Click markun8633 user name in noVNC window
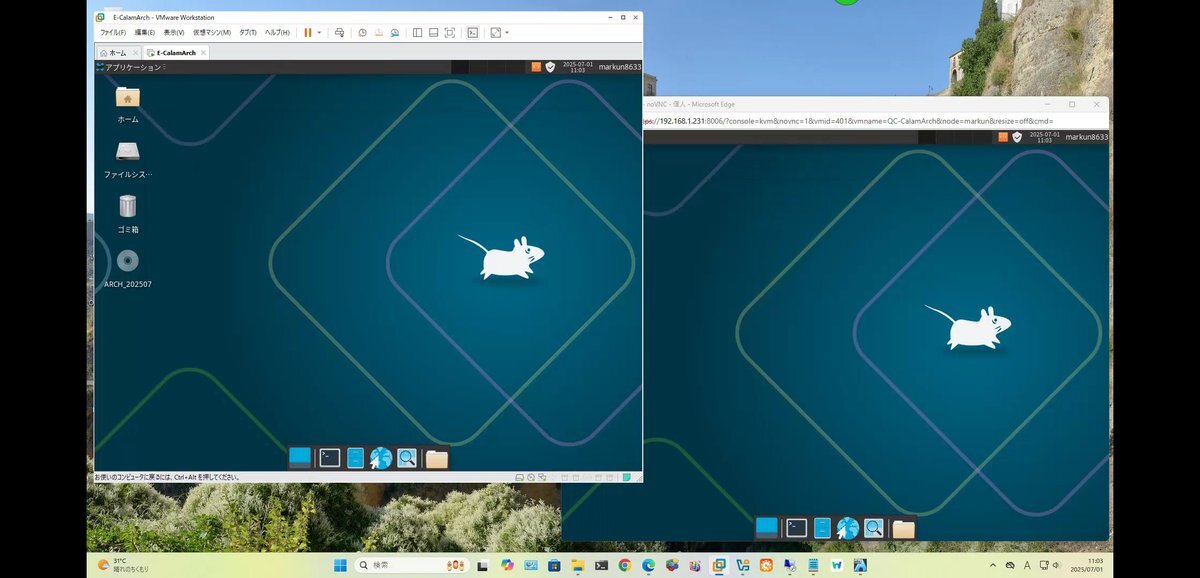The image size is (1200, 578). tap(1086, 136)
